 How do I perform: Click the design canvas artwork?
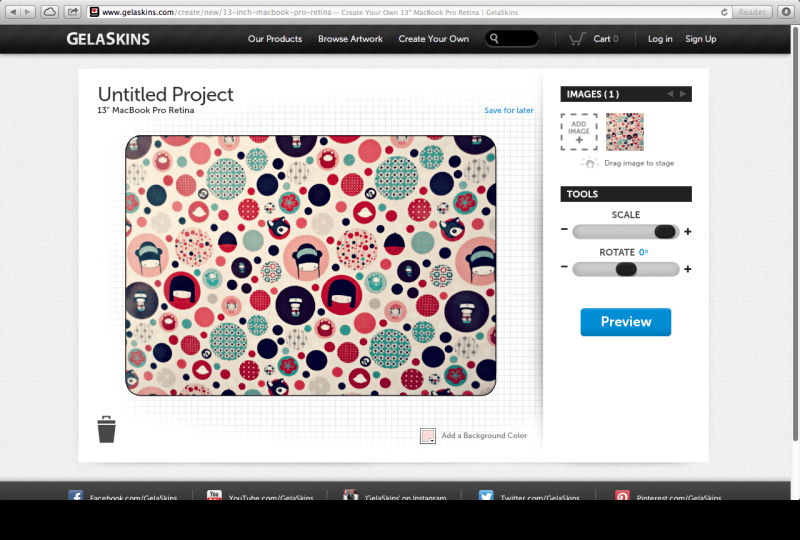tap(310, 265)
